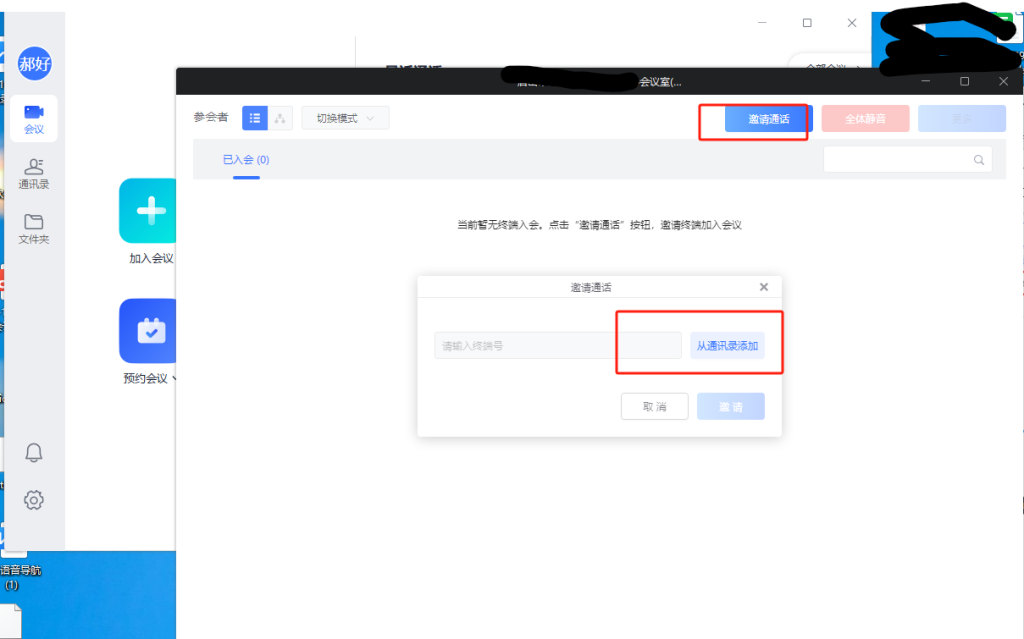Expand the arrow beside 预约会议
Viewport: 1024px width, 639px height.
tap(176, 379)
